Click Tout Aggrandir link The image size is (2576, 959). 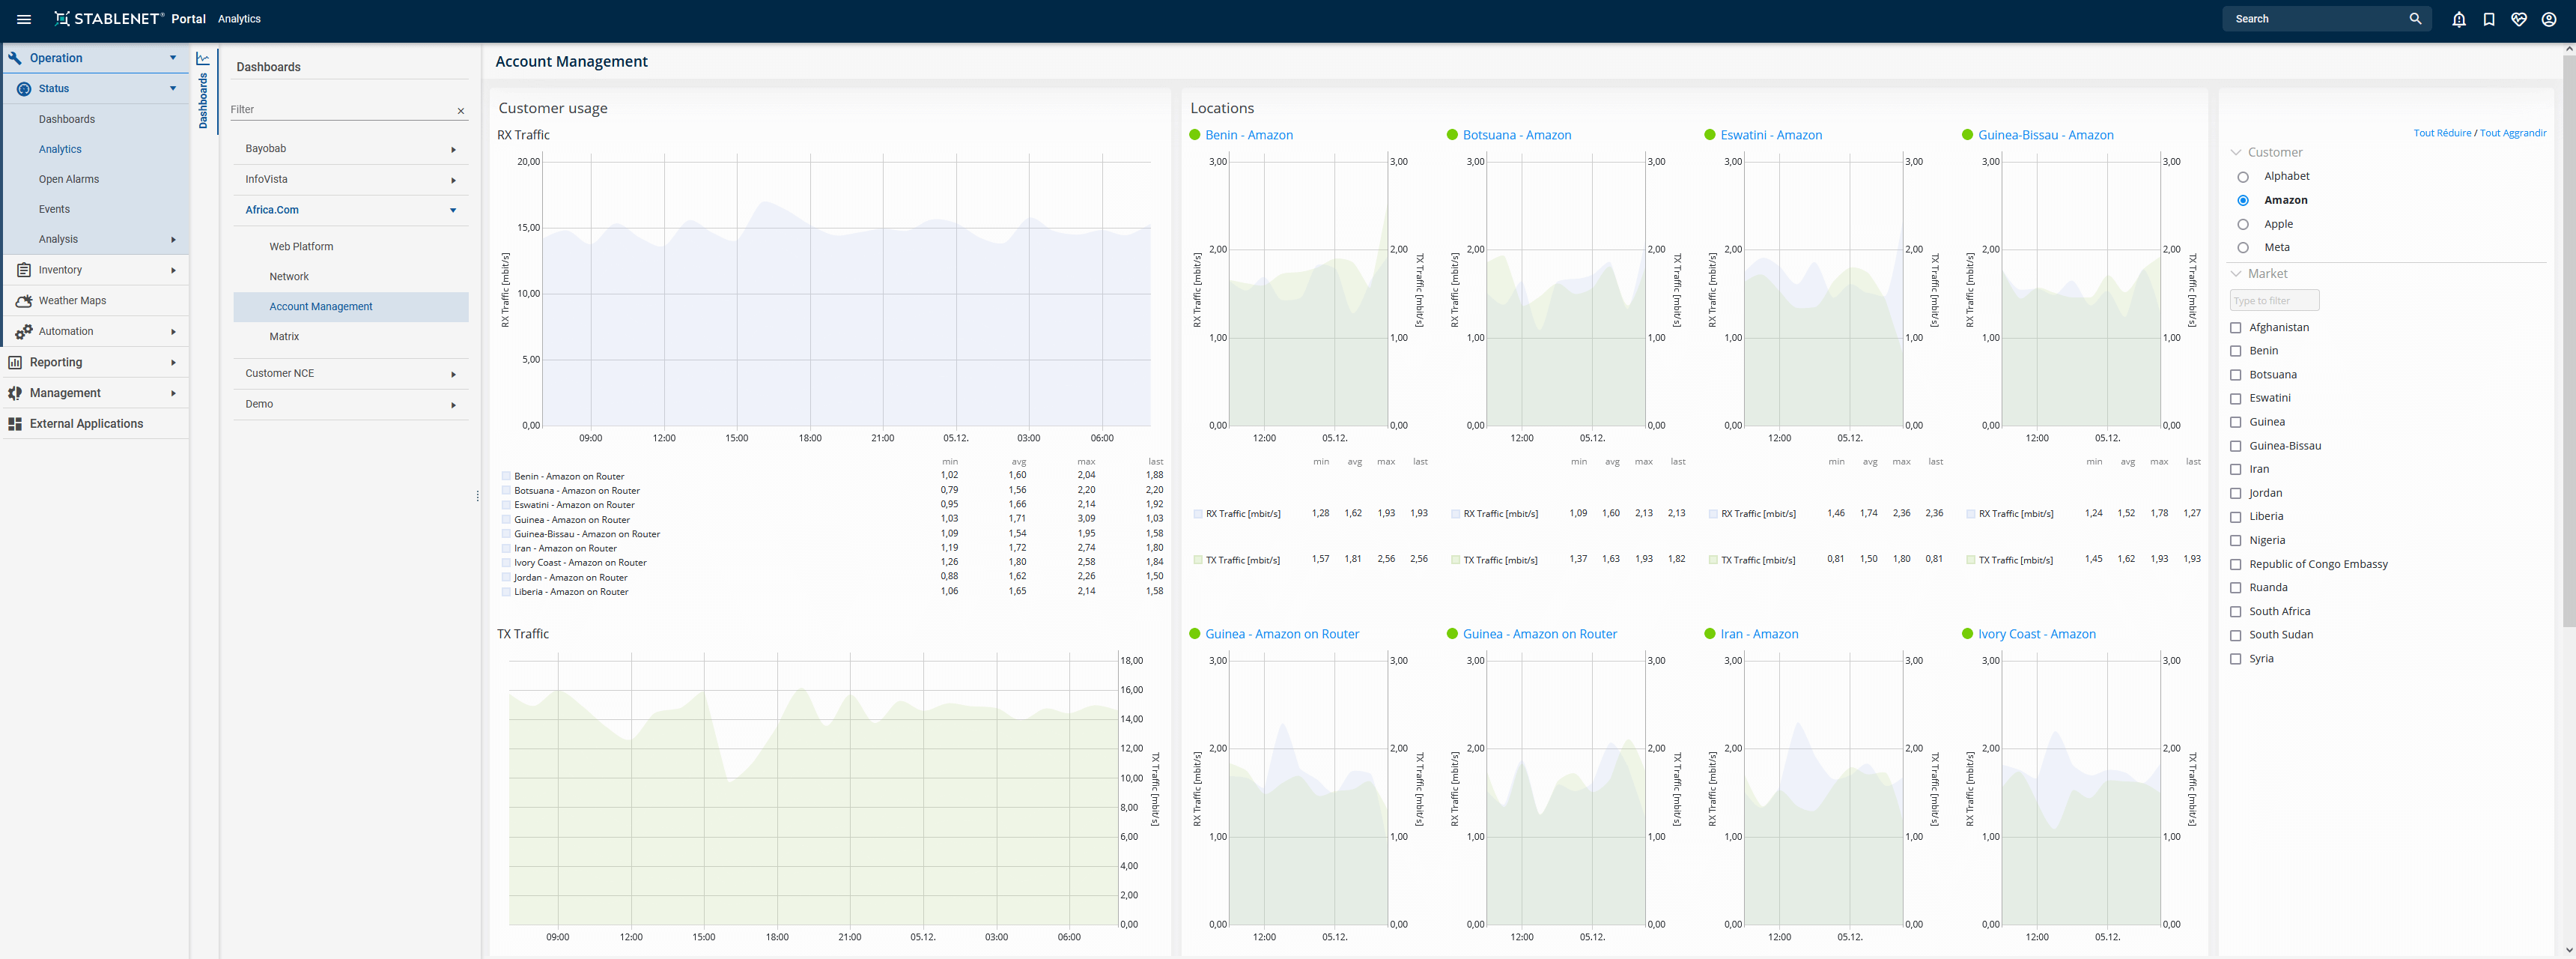2513,133
